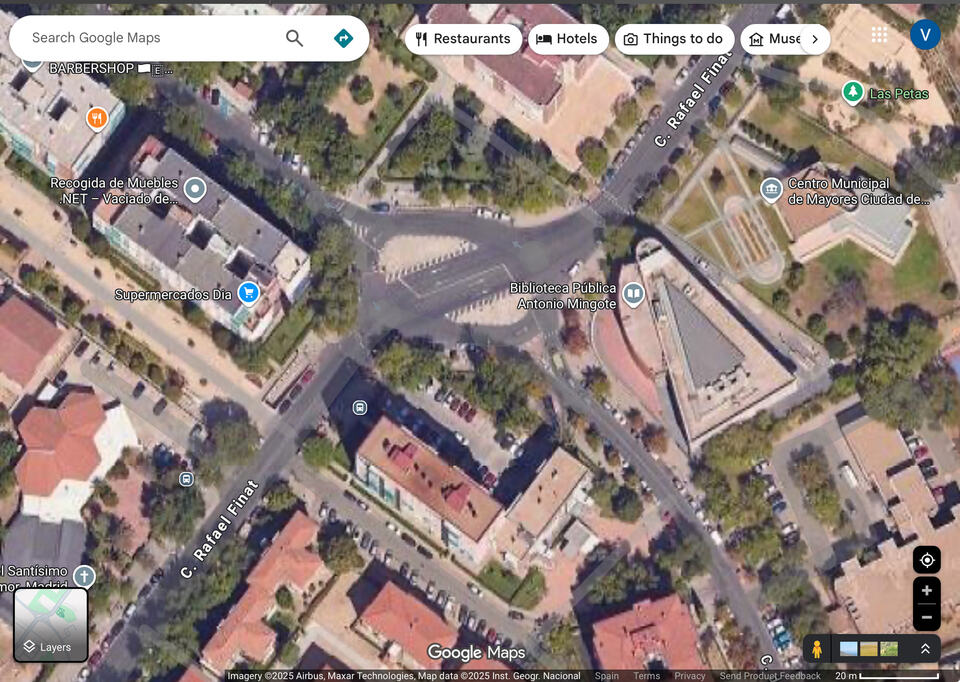Open the Google apps grid
The image size is (960, 682).
point(879,35)
